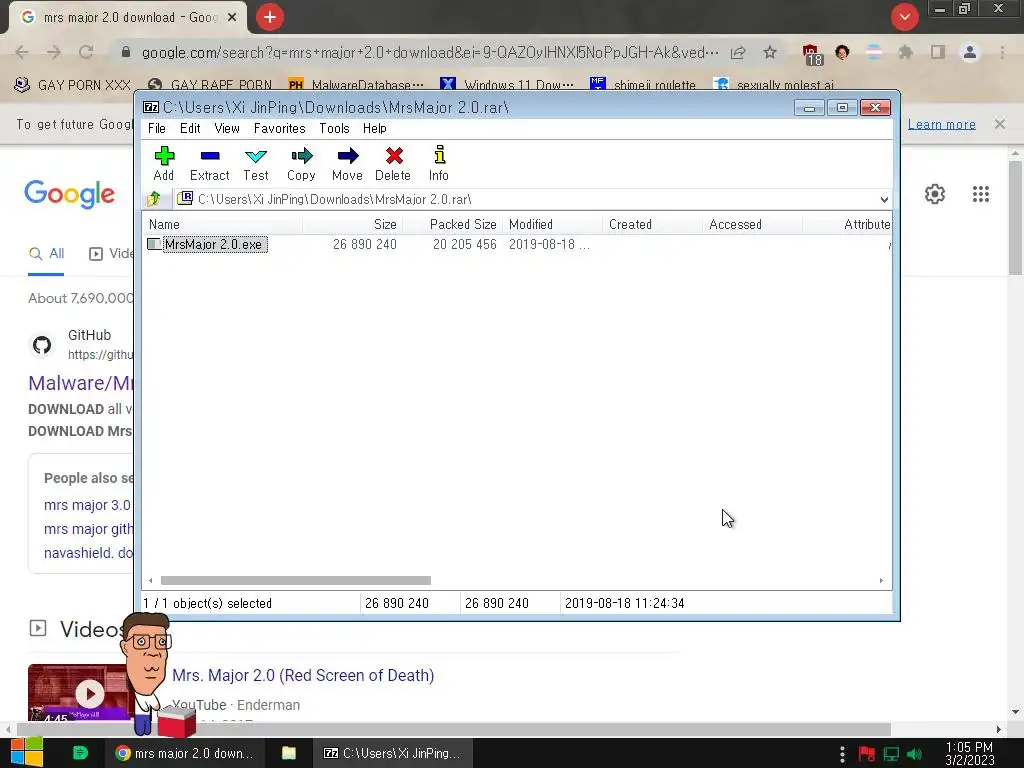The height and width of the screenshot is (768, 1024).
Task: Click size cell 26 890 240
Action: pos(364,244)
